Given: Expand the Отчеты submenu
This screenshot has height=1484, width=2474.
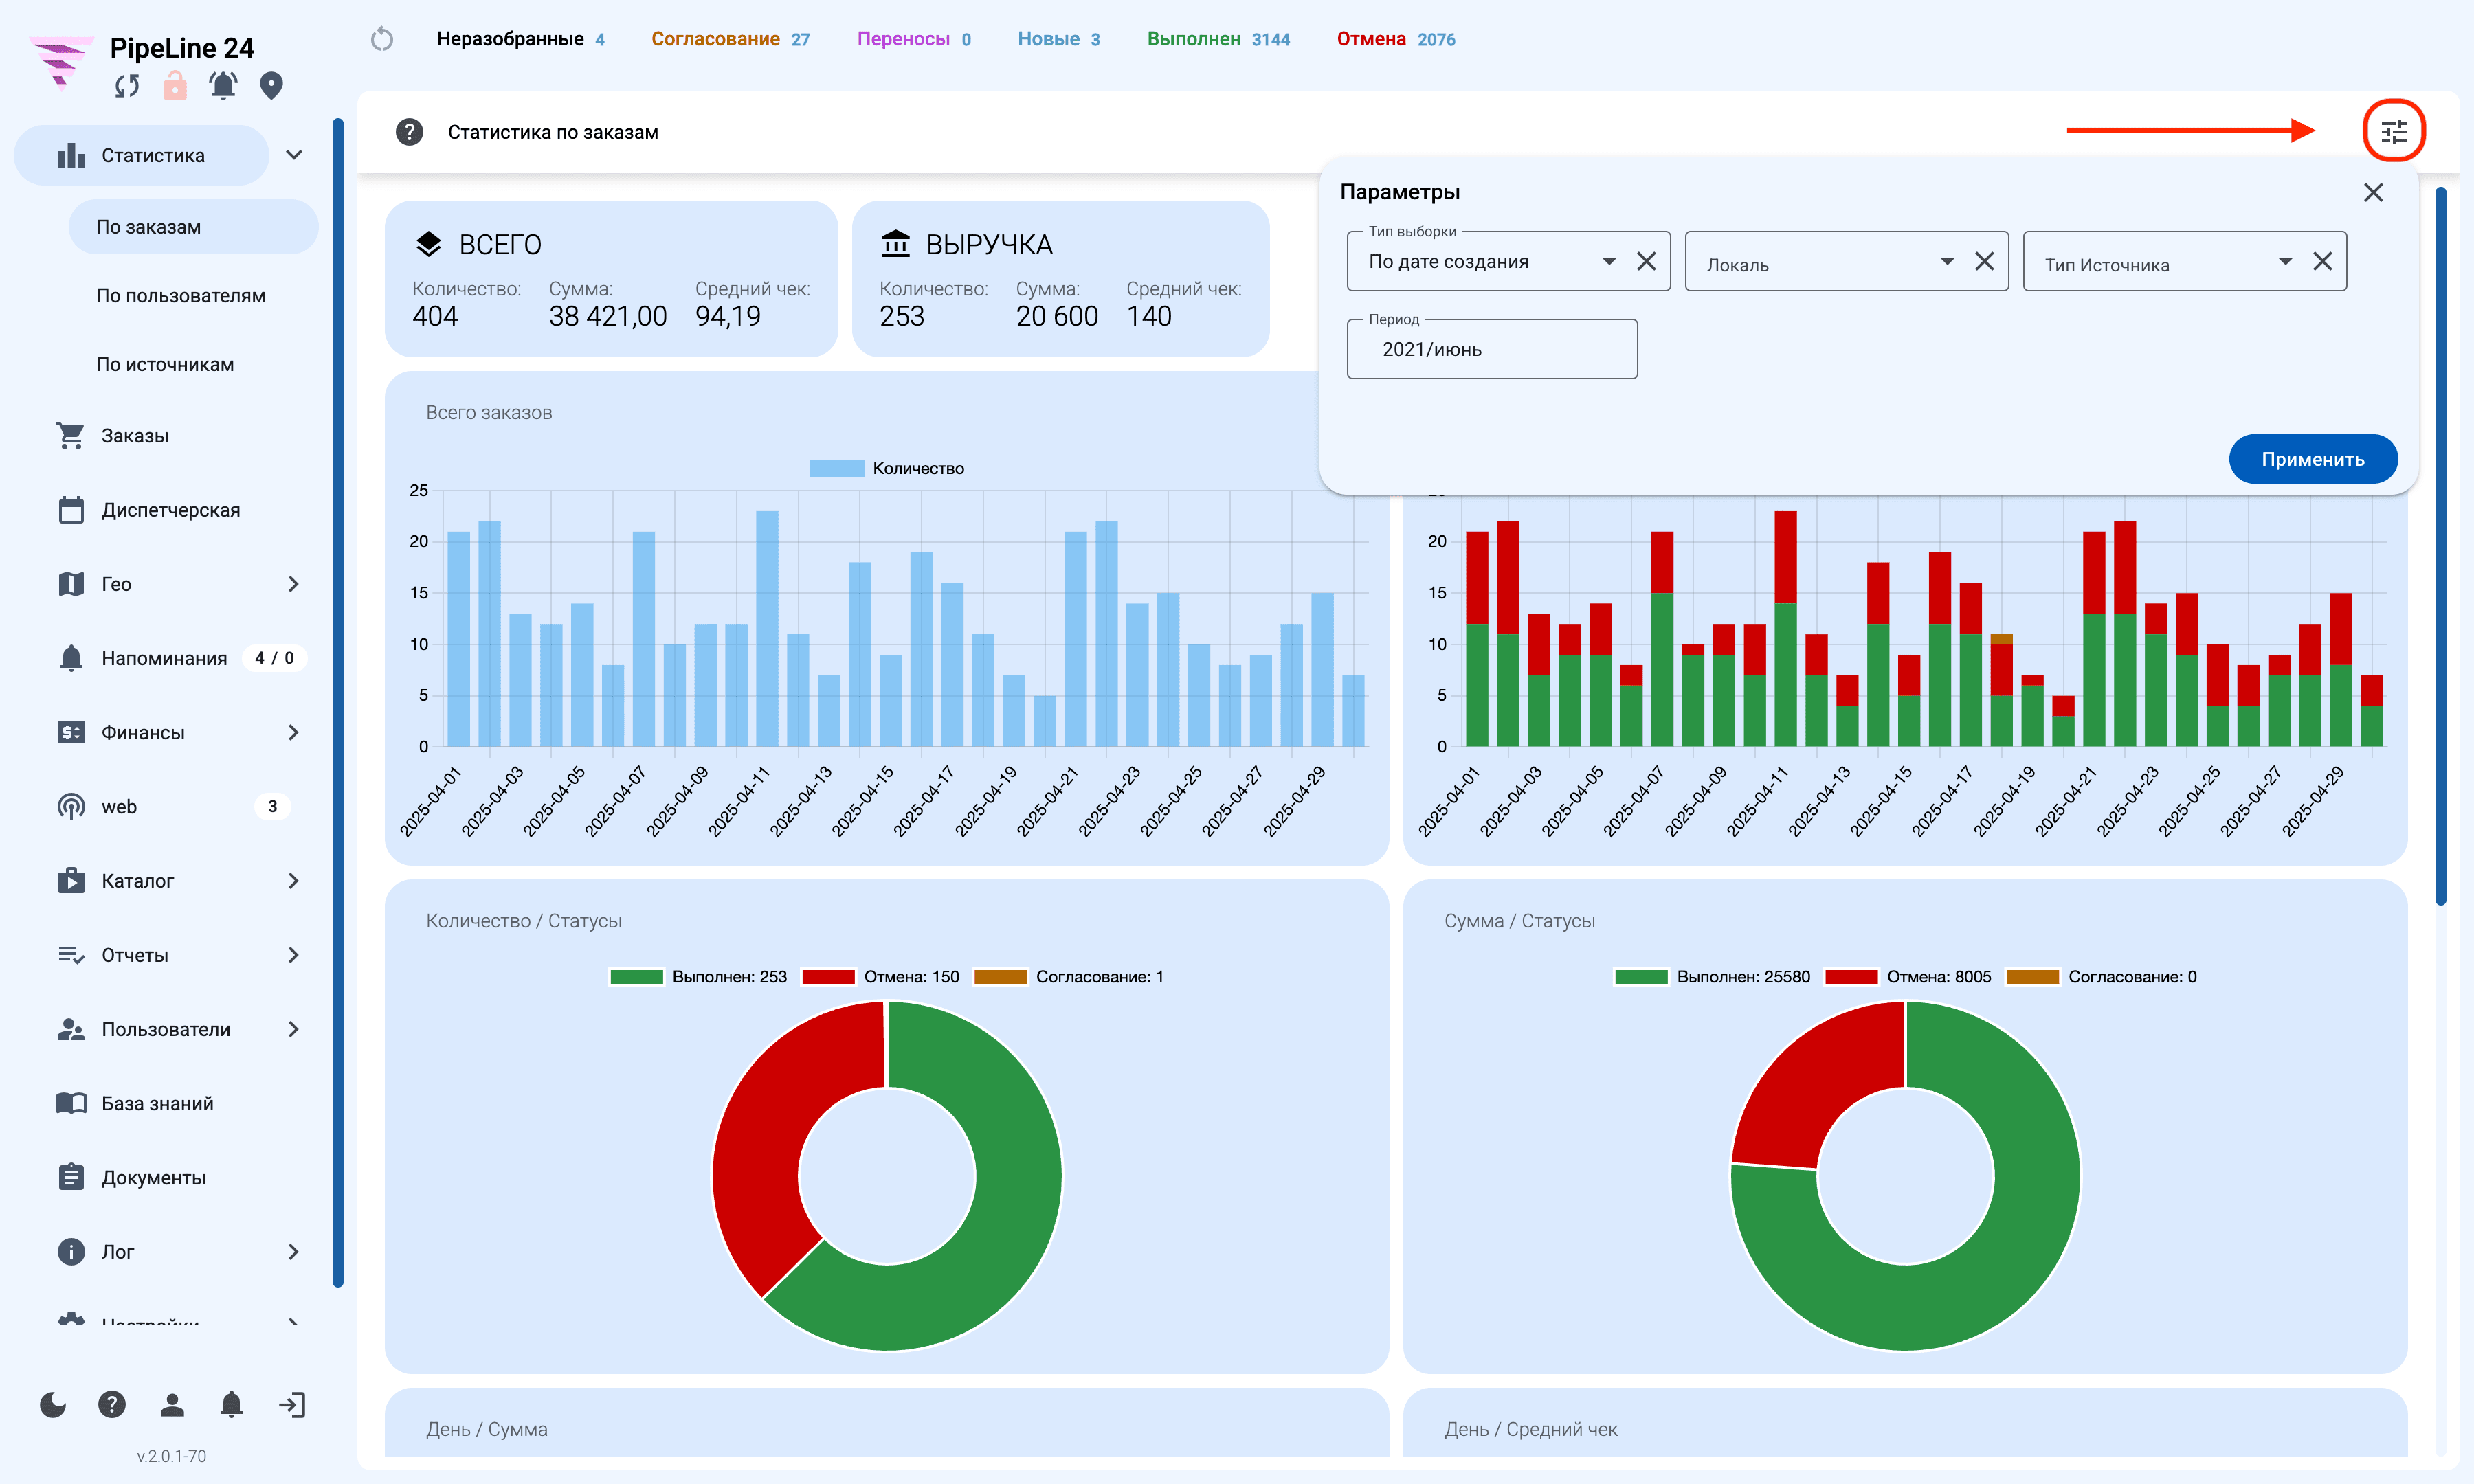Looking at the screenshot, I should (x=293, y=955).
